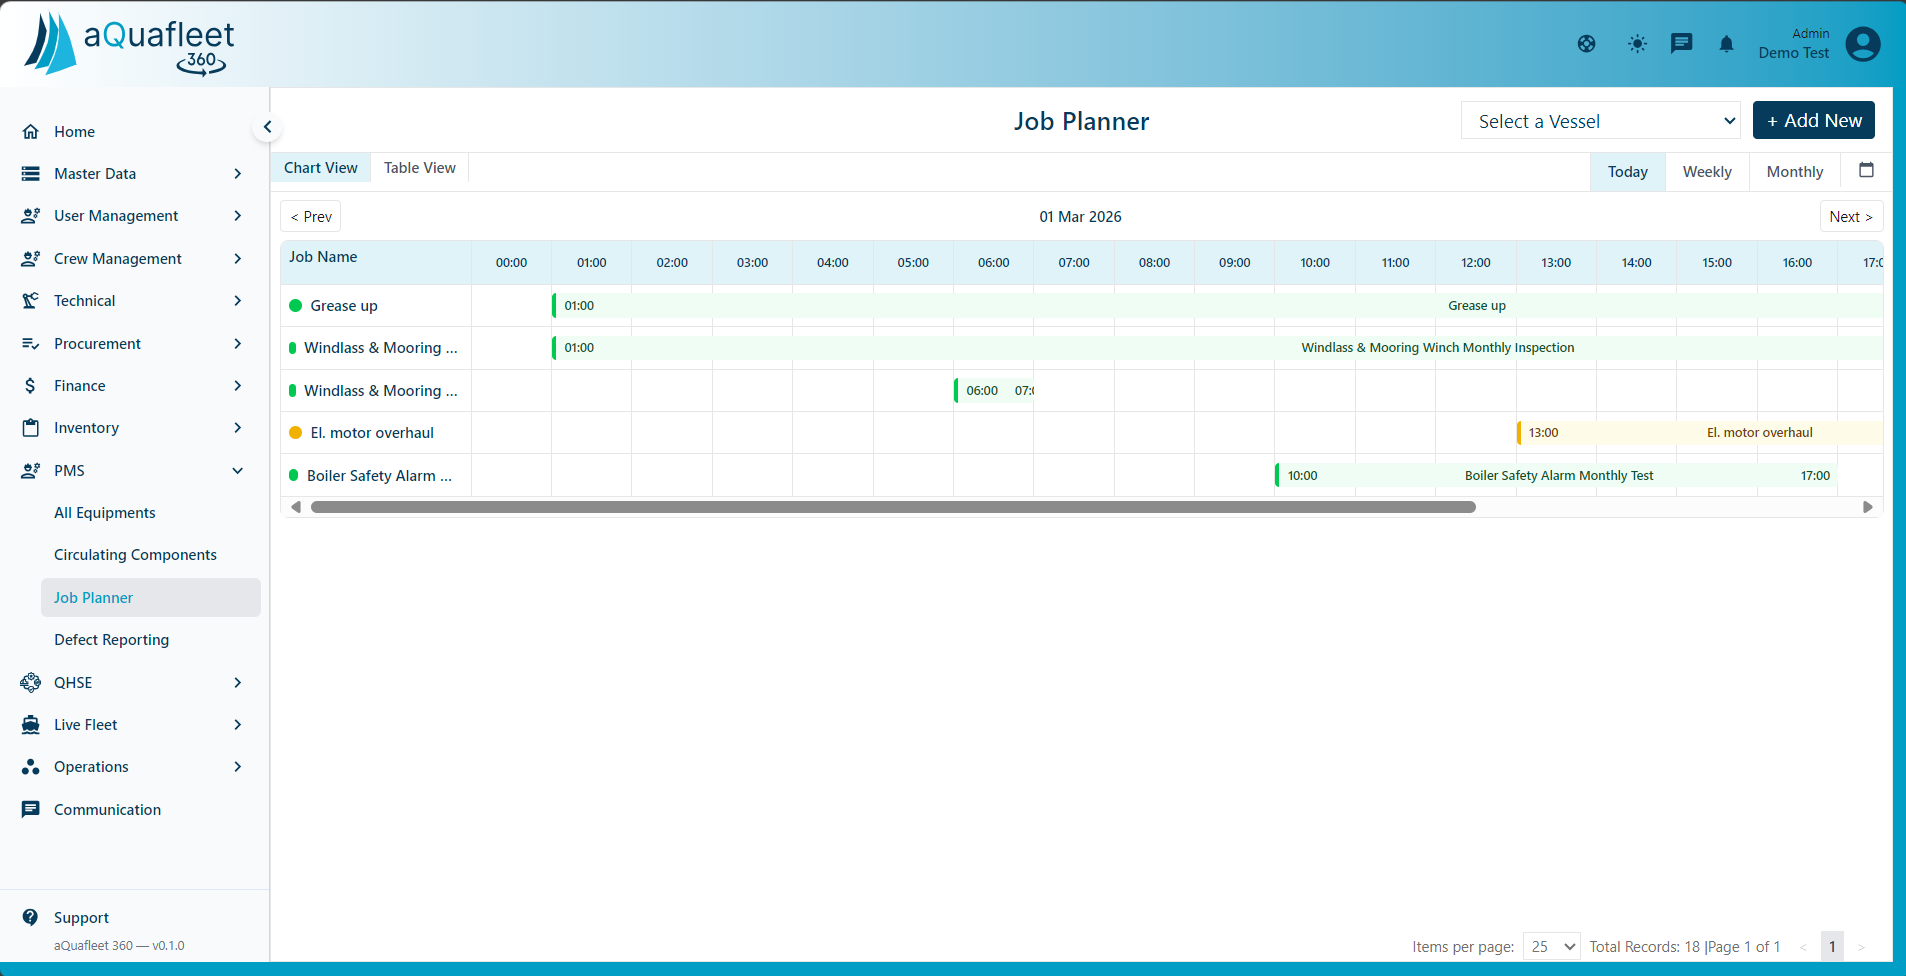Viewport: 1906px width, 976px height.
Task: Go to the next day with Next button
Action: (x=1851, y=216)
